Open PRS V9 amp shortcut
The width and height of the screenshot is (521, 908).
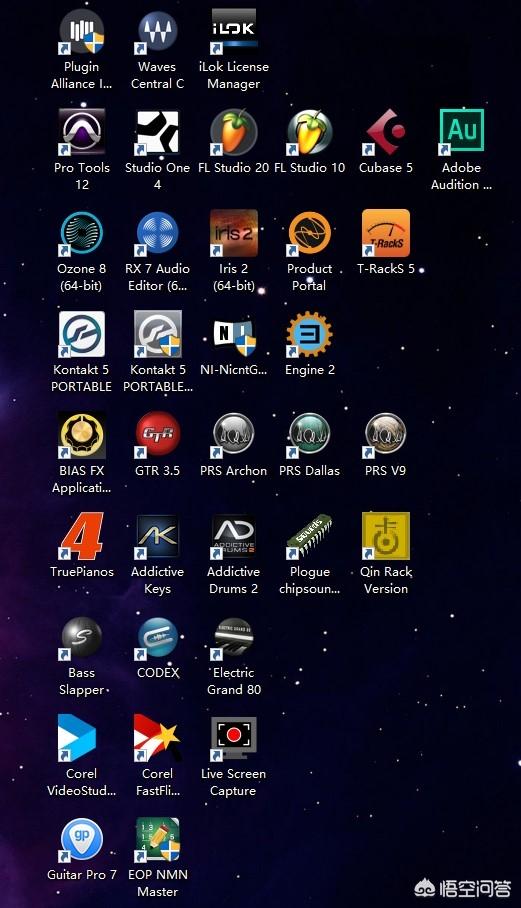(x=386, y=435)
